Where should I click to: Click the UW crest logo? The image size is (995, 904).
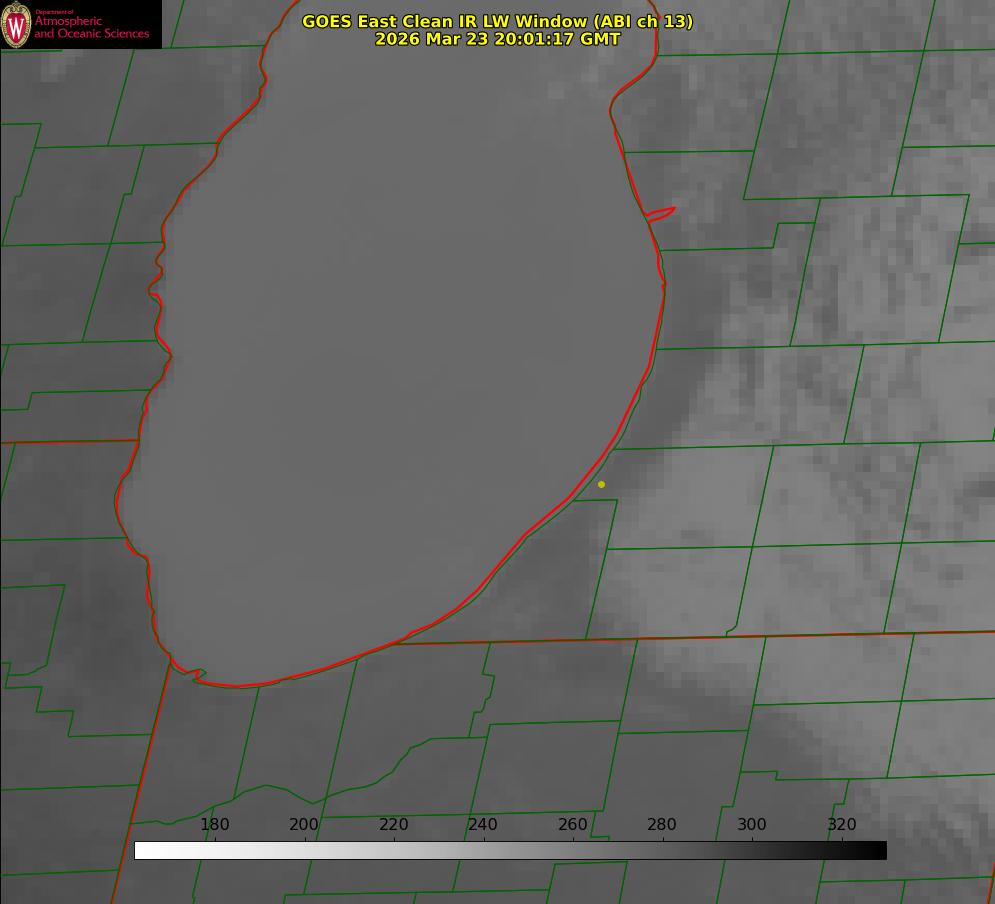pos(16,24)
